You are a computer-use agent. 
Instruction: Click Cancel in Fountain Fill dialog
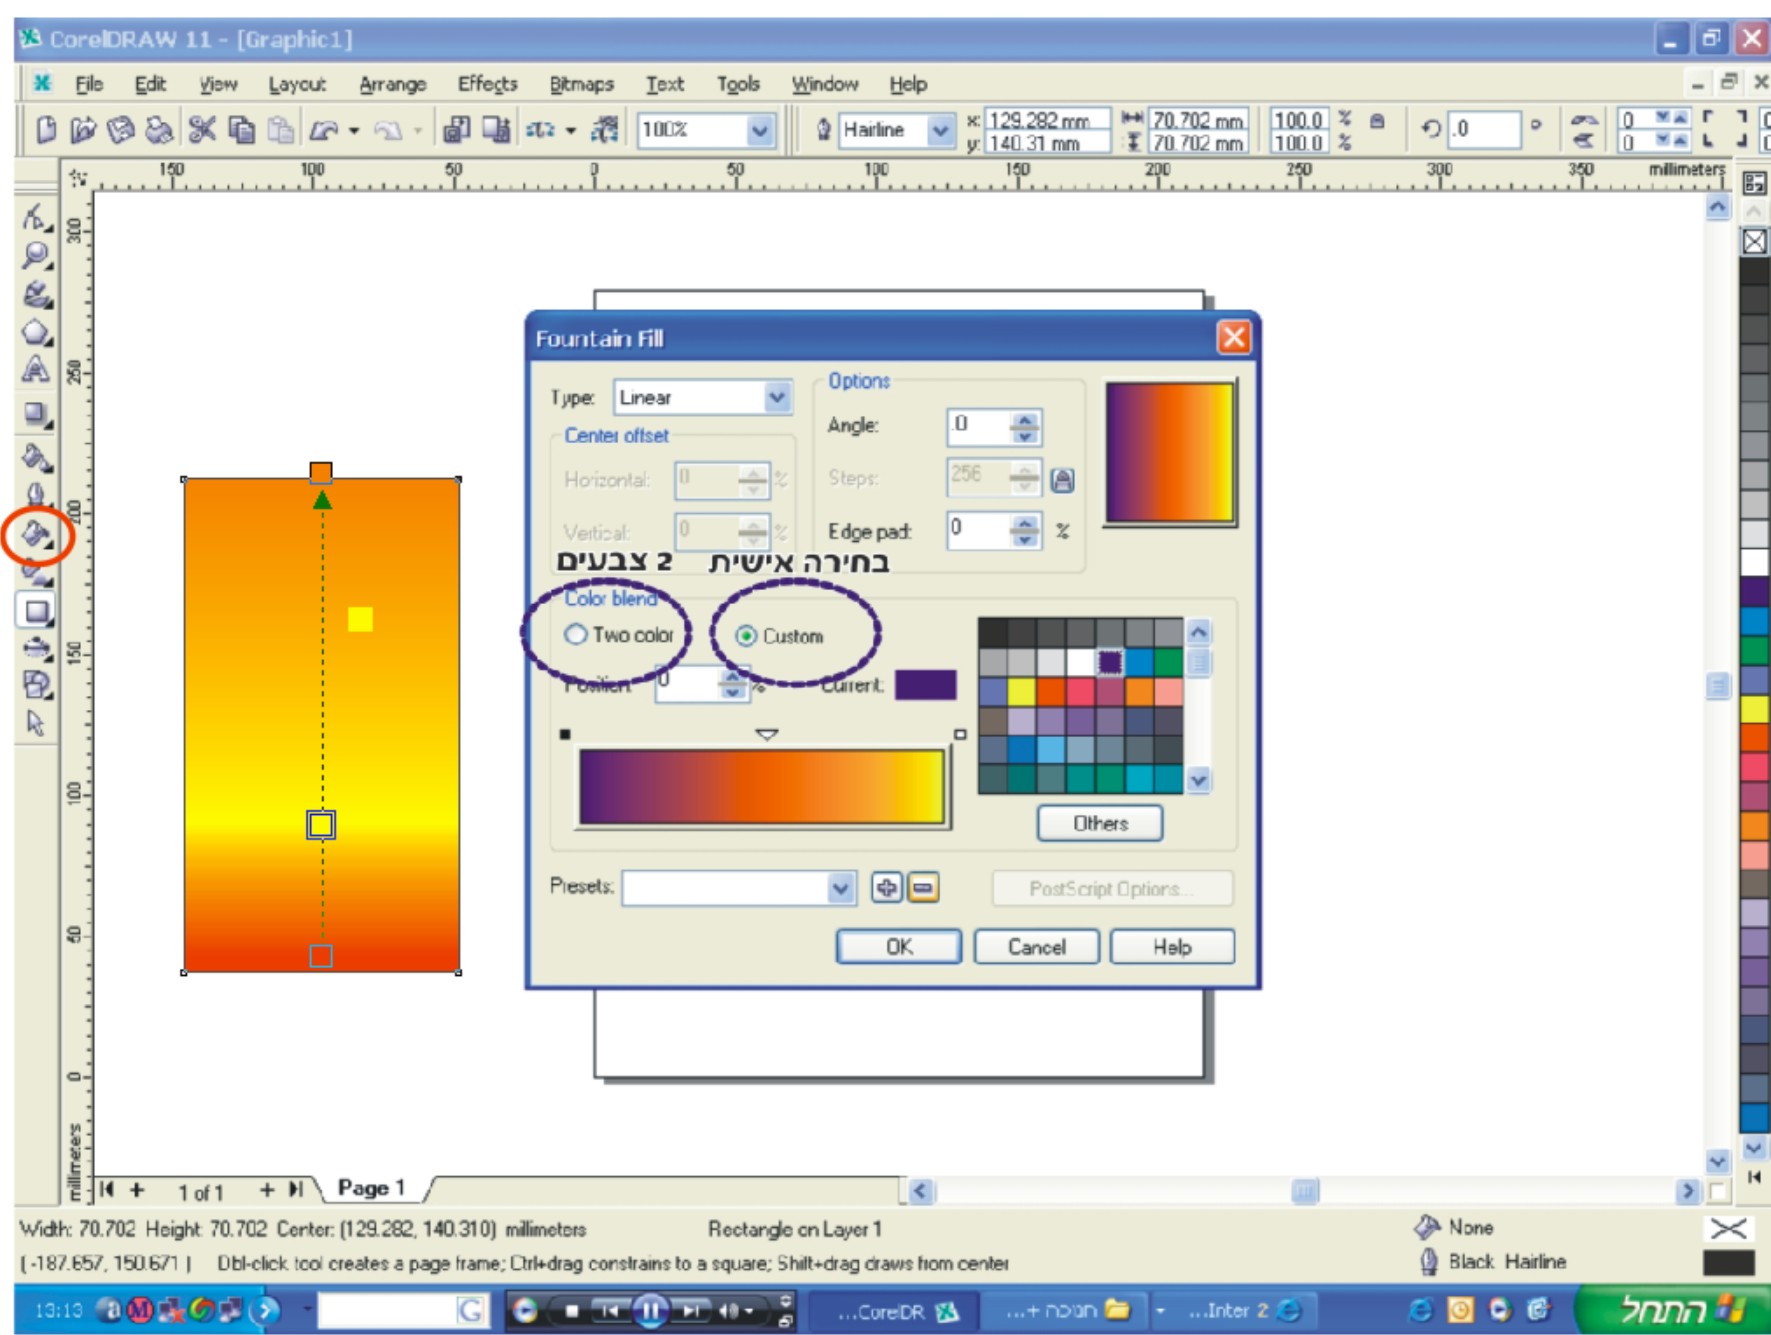(x=1036, y=946)
